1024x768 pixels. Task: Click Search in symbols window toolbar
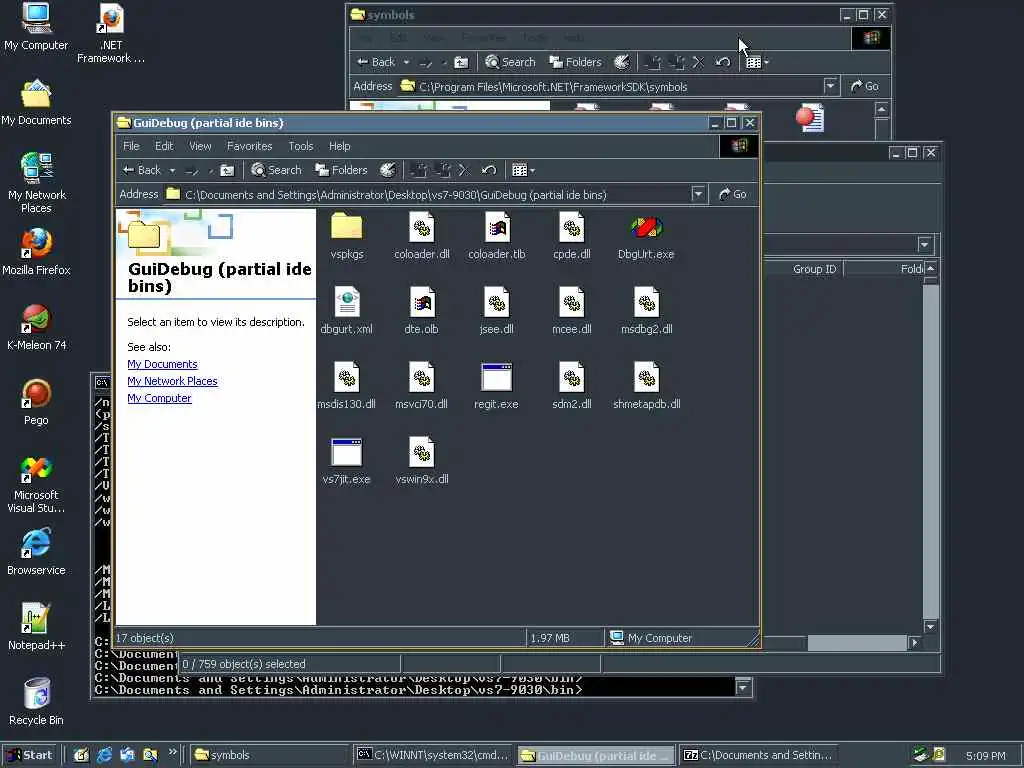click(511, 62)
